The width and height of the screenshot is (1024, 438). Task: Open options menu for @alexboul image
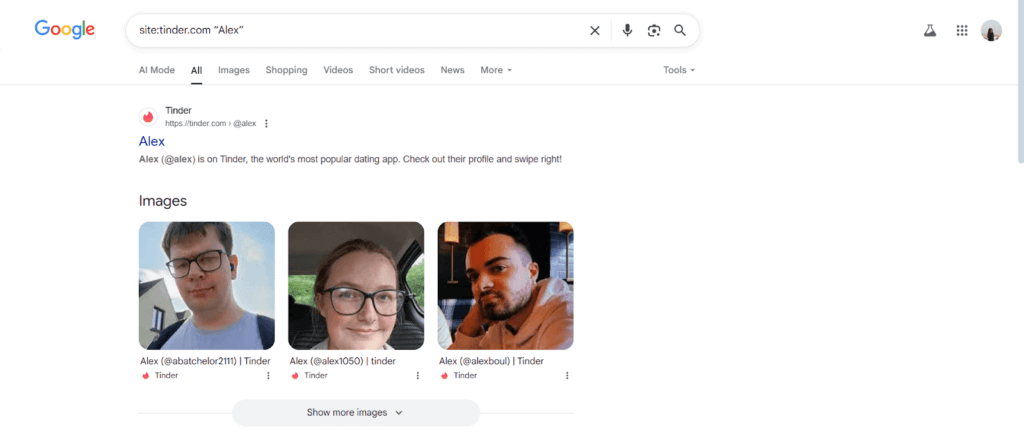(x=567, y=375)
